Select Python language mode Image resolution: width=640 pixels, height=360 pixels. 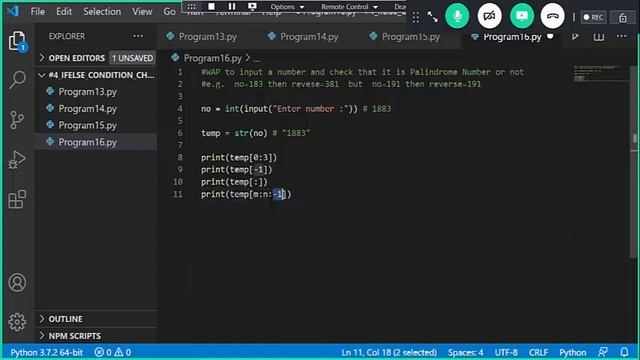click(572, 352)
